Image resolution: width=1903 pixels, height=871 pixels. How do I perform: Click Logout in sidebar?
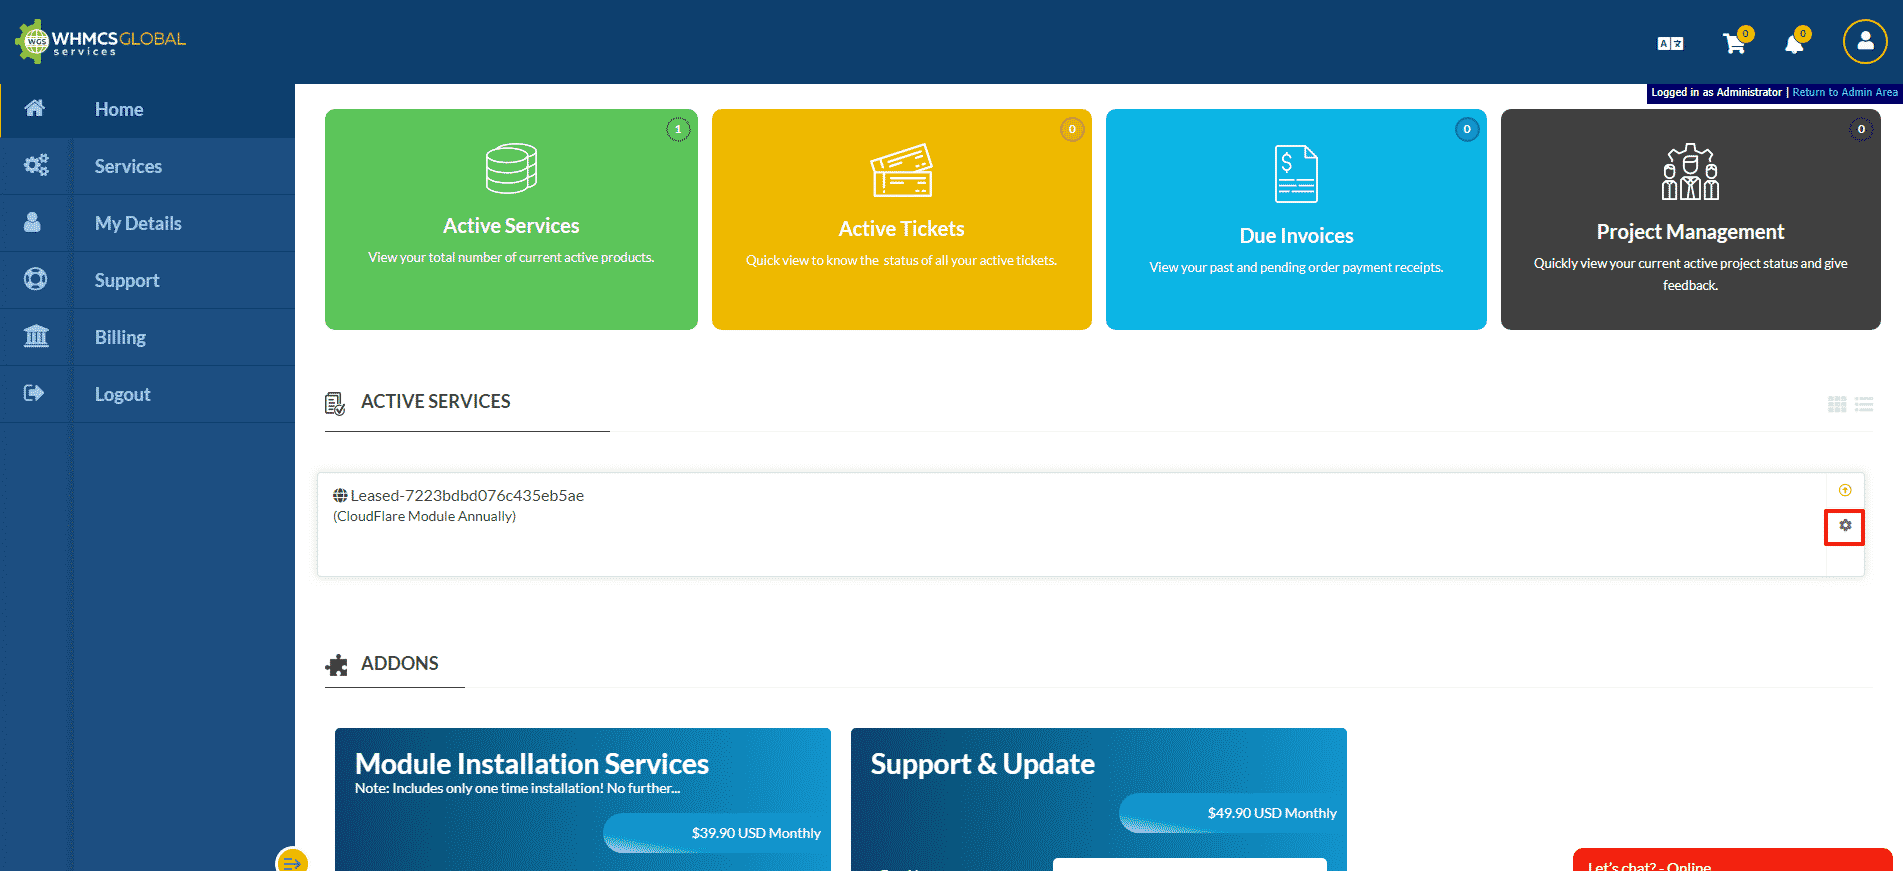[x=122, y=395]
